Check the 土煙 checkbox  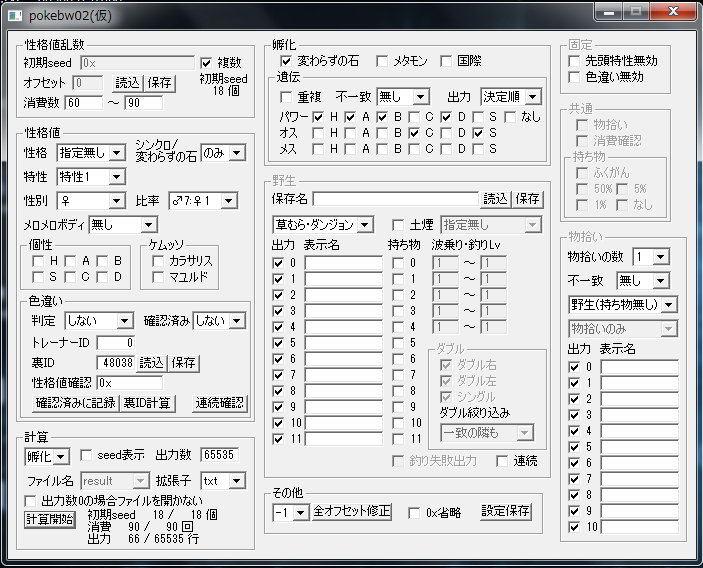coord(398,225)
